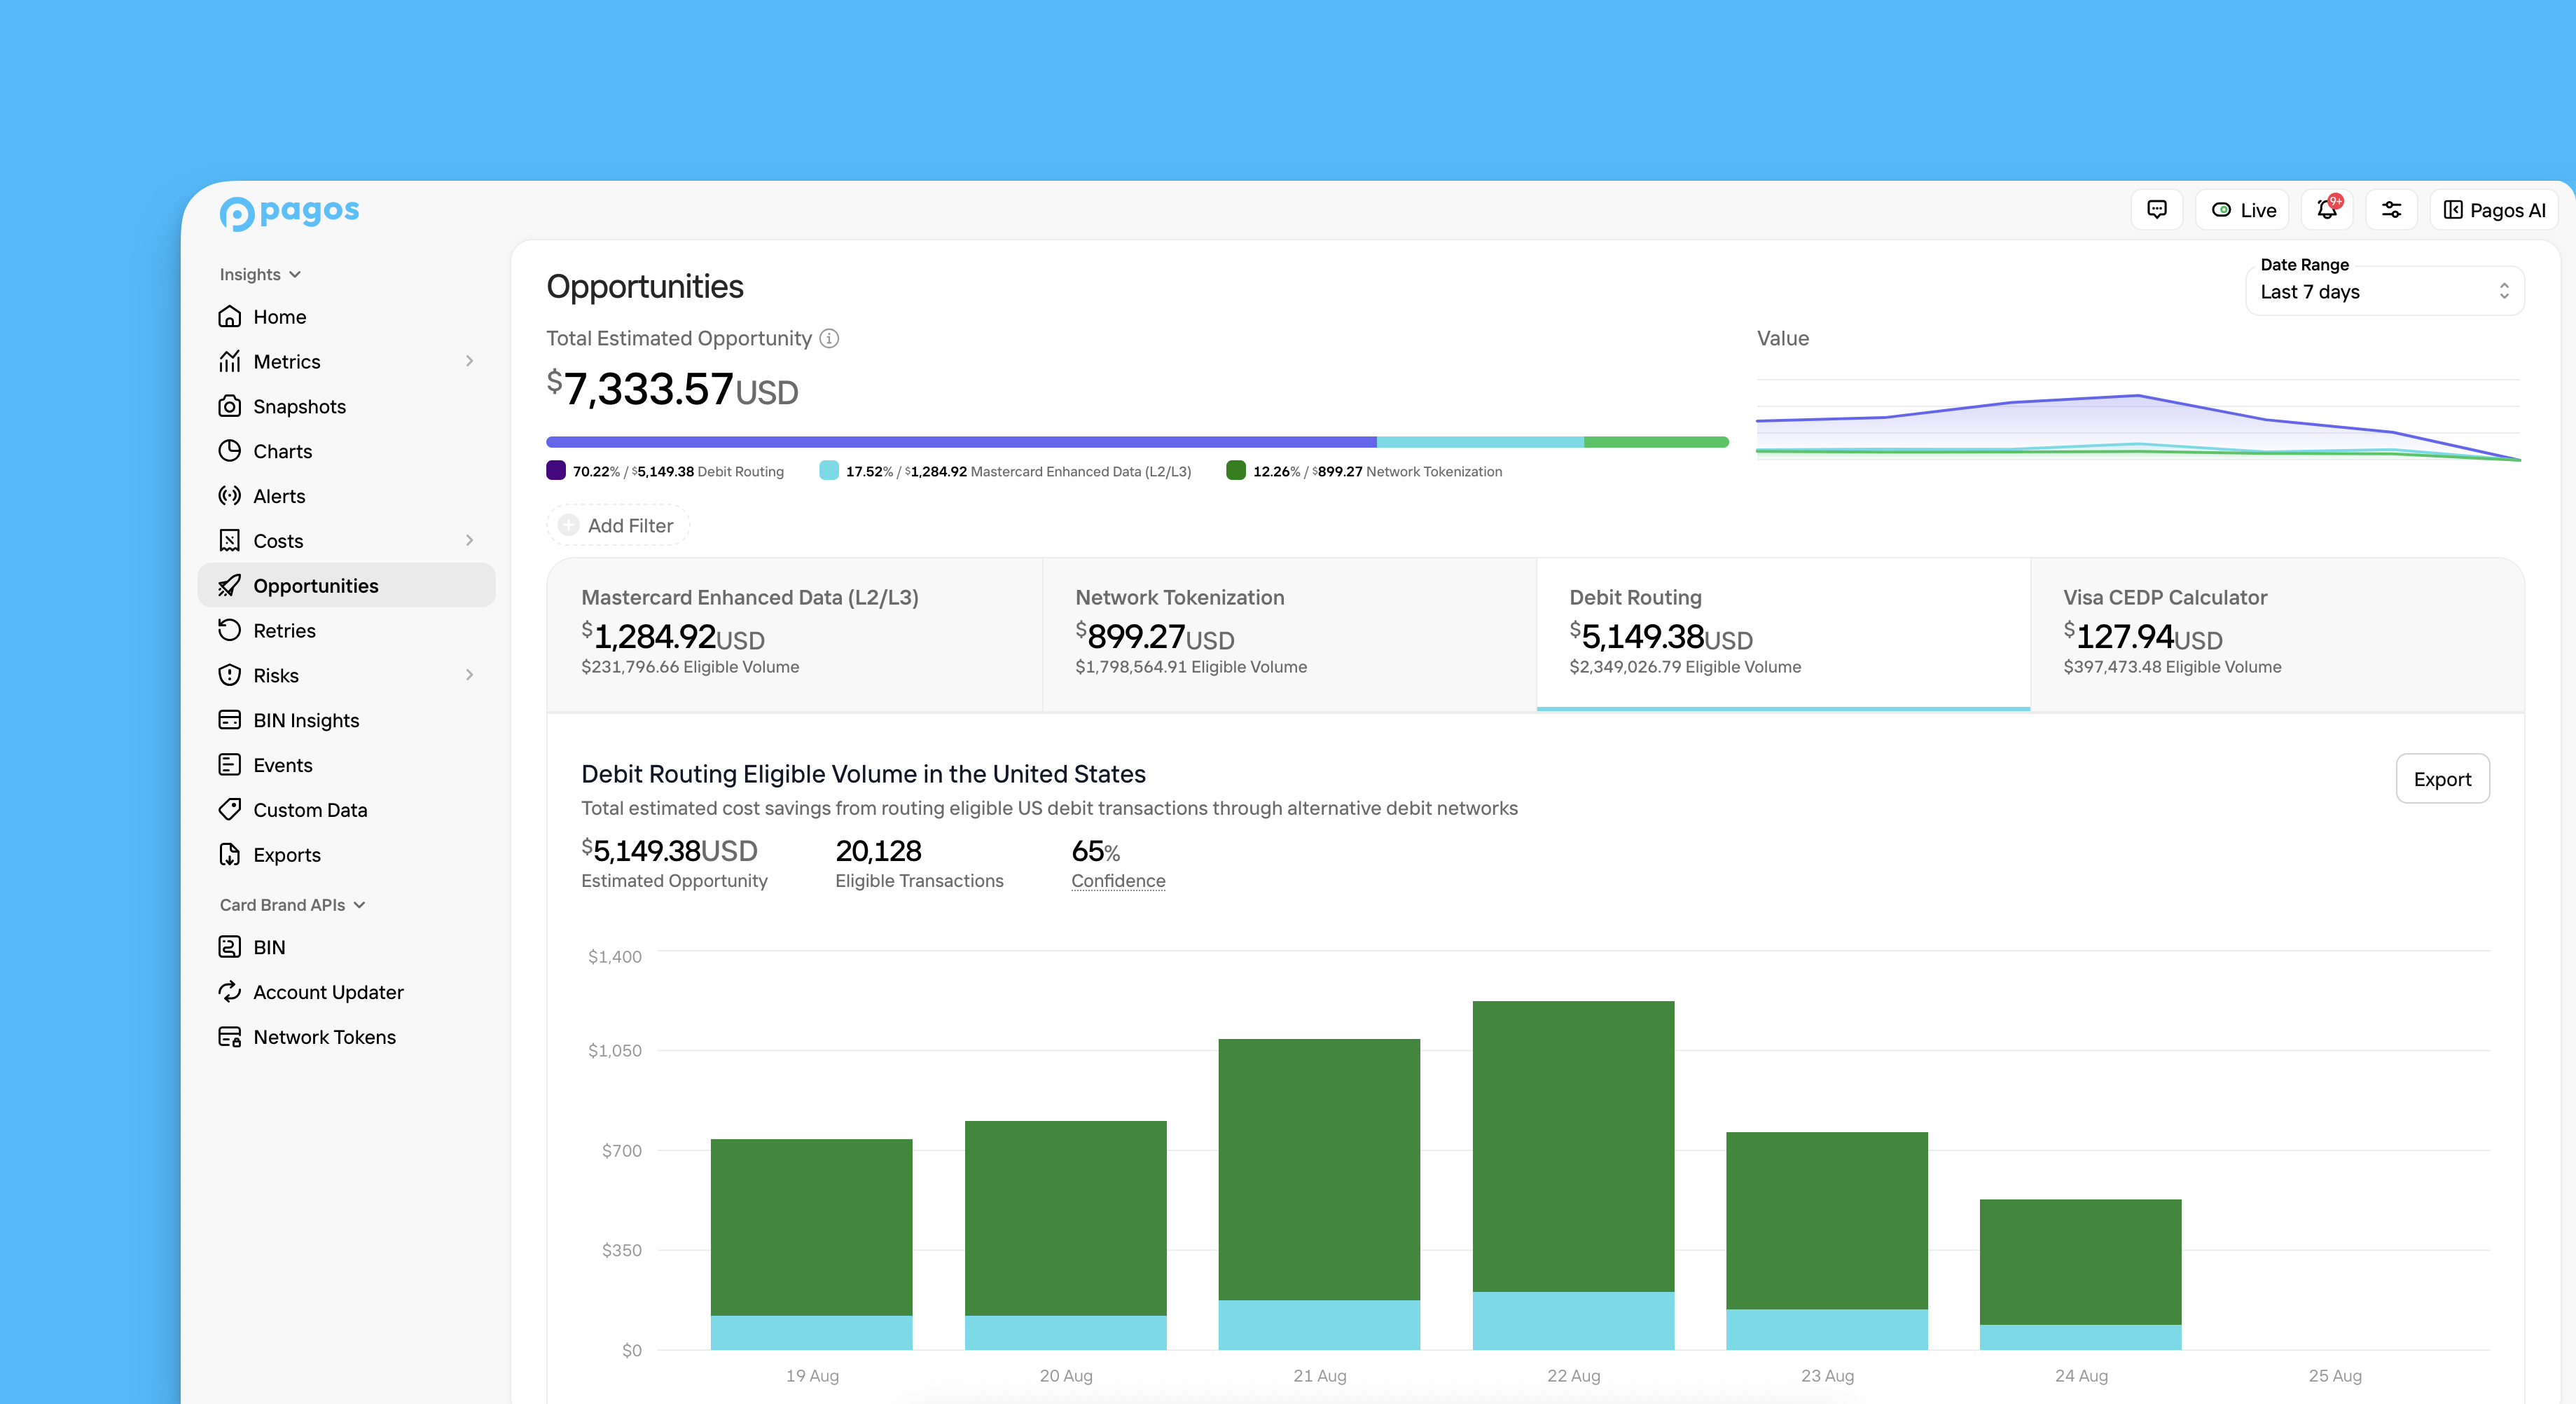Click the Custom Data tag icon

pos(230,810)
